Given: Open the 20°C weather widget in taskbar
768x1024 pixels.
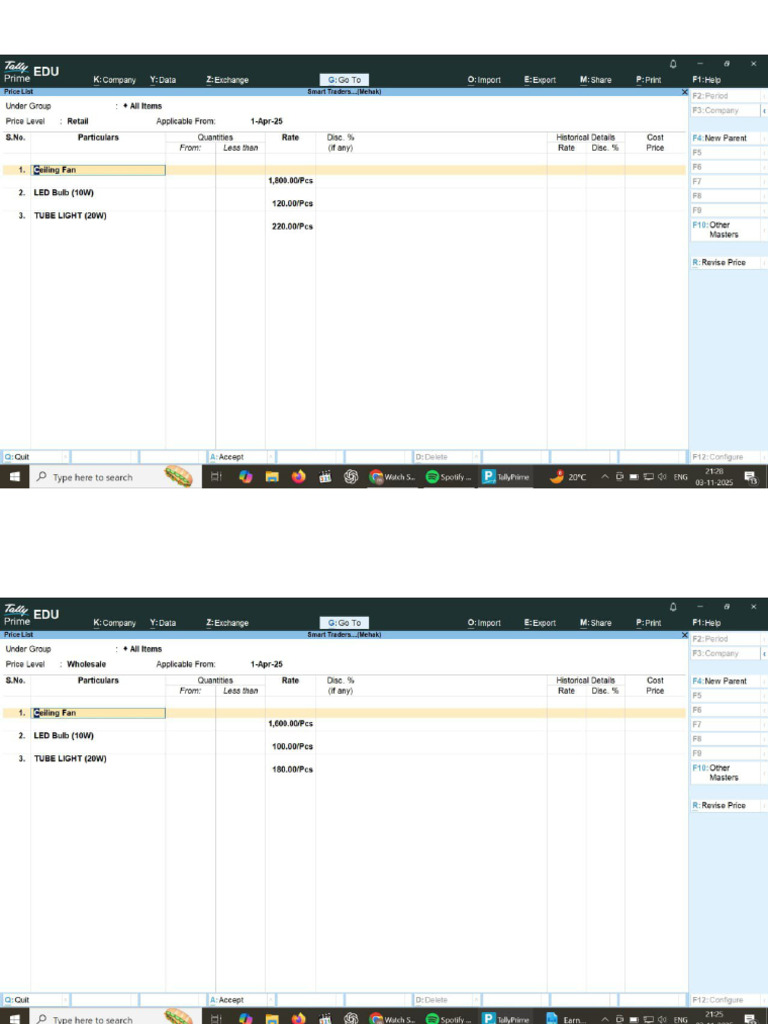Looking at the screenshot, I should 568,477.
